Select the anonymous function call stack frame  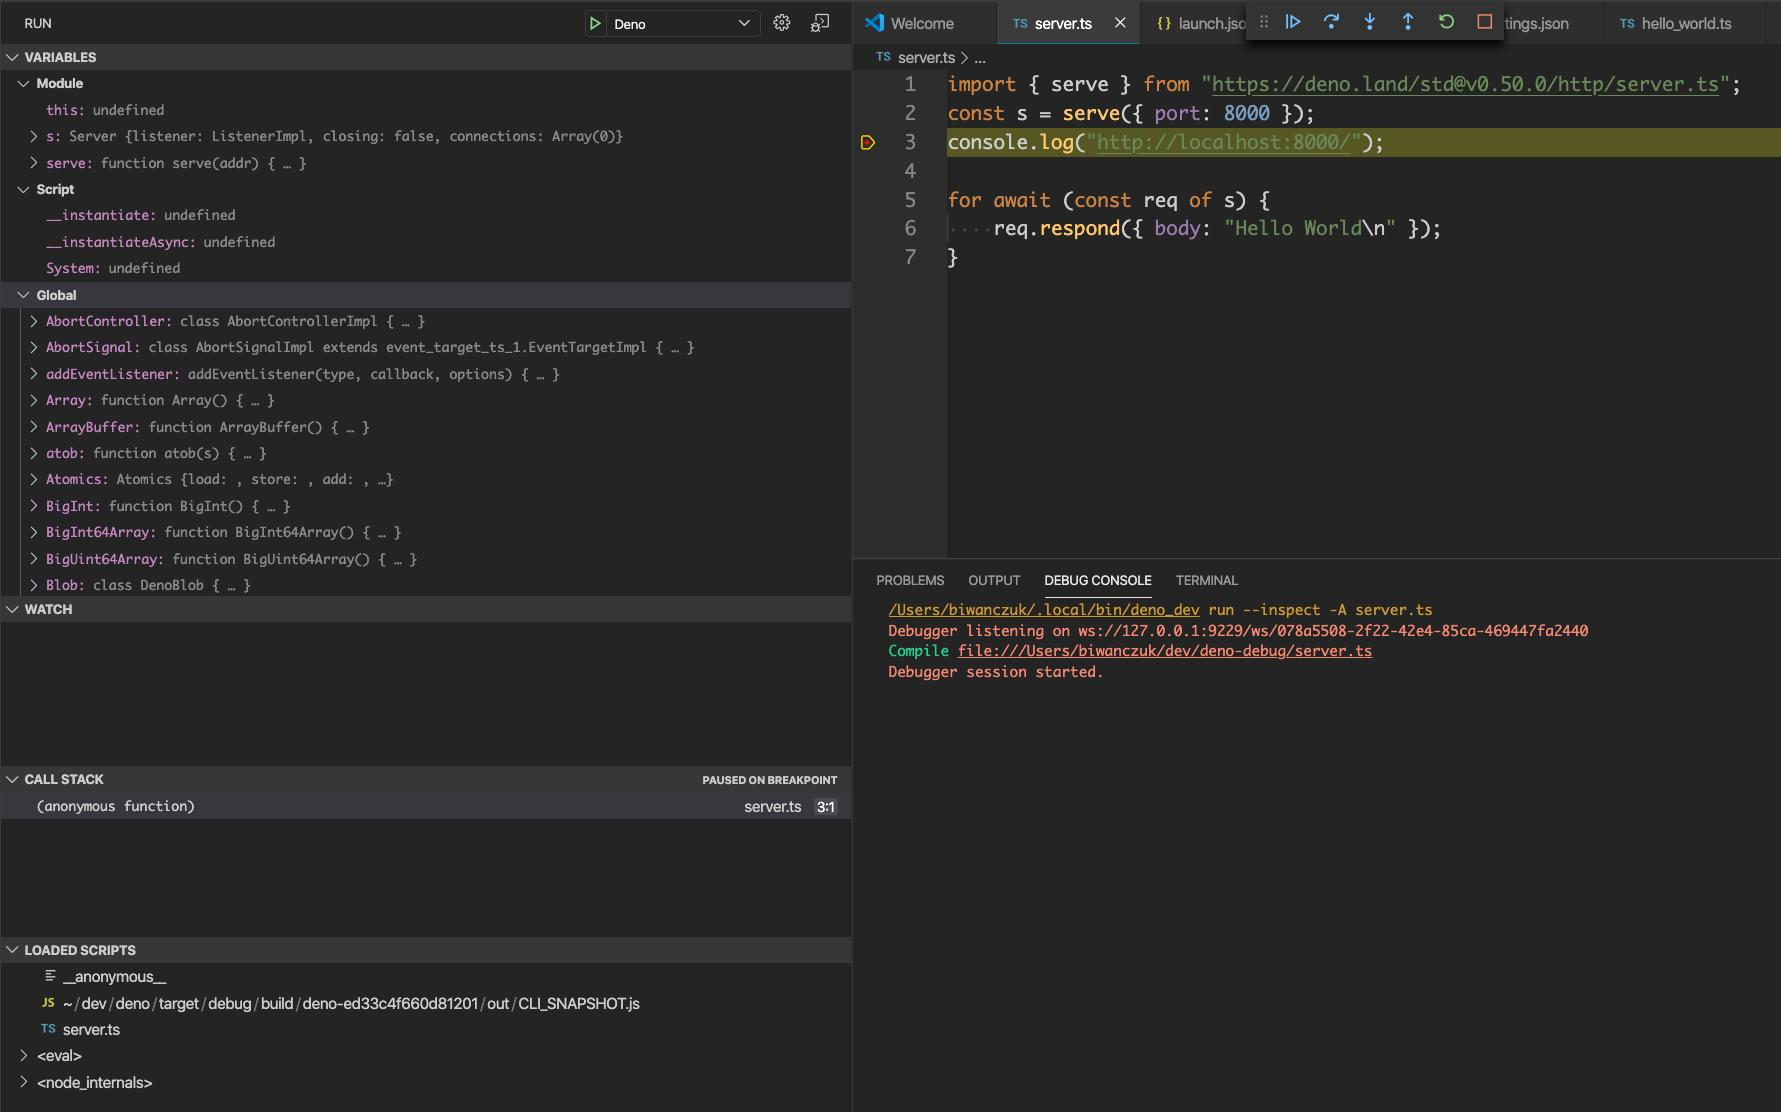click(116, 806)
